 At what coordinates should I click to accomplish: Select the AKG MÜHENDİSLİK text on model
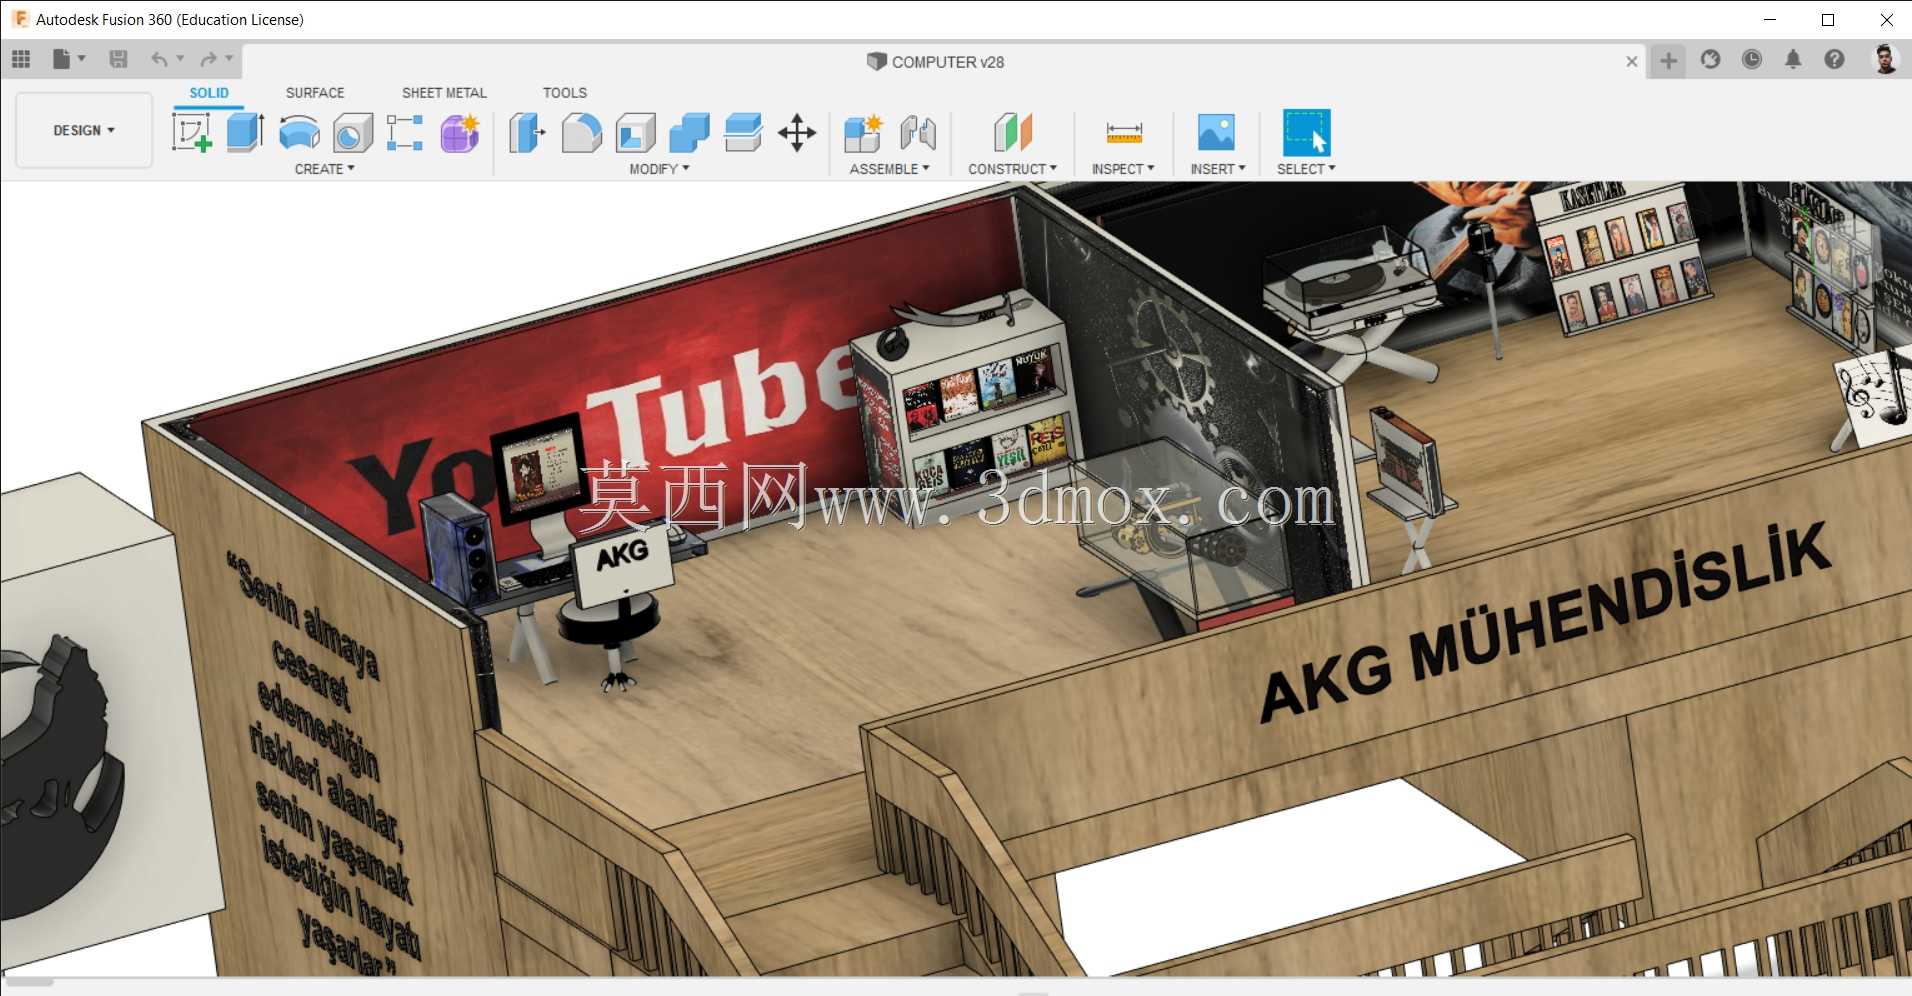pyautogui.click(x=1544, y=620)
